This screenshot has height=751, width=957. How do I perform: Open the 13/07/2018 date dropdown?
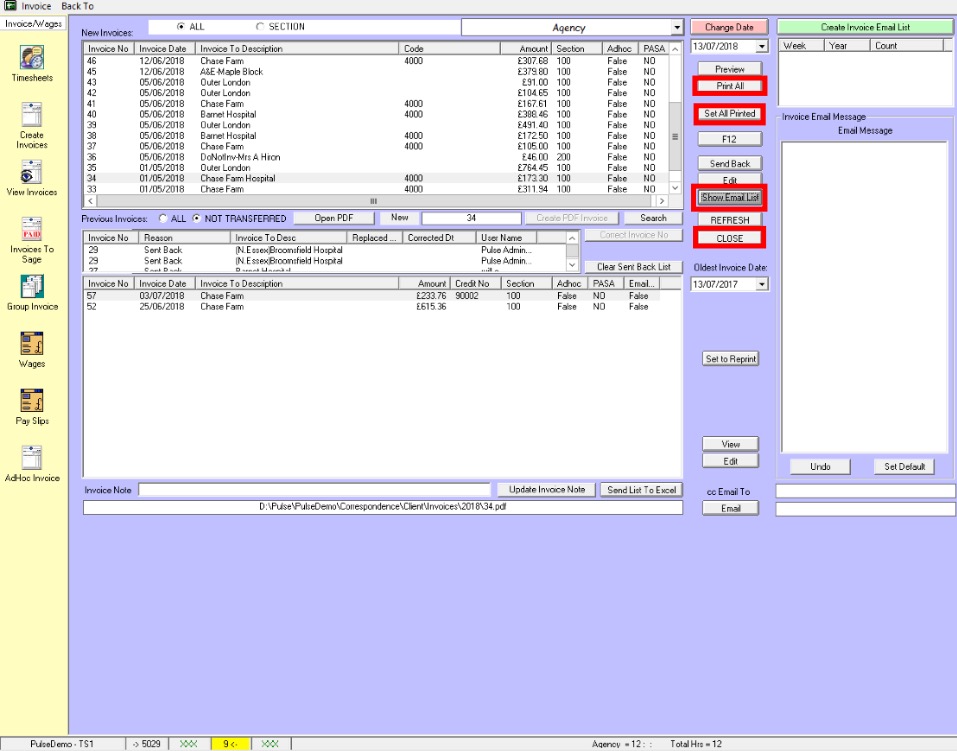762,46
